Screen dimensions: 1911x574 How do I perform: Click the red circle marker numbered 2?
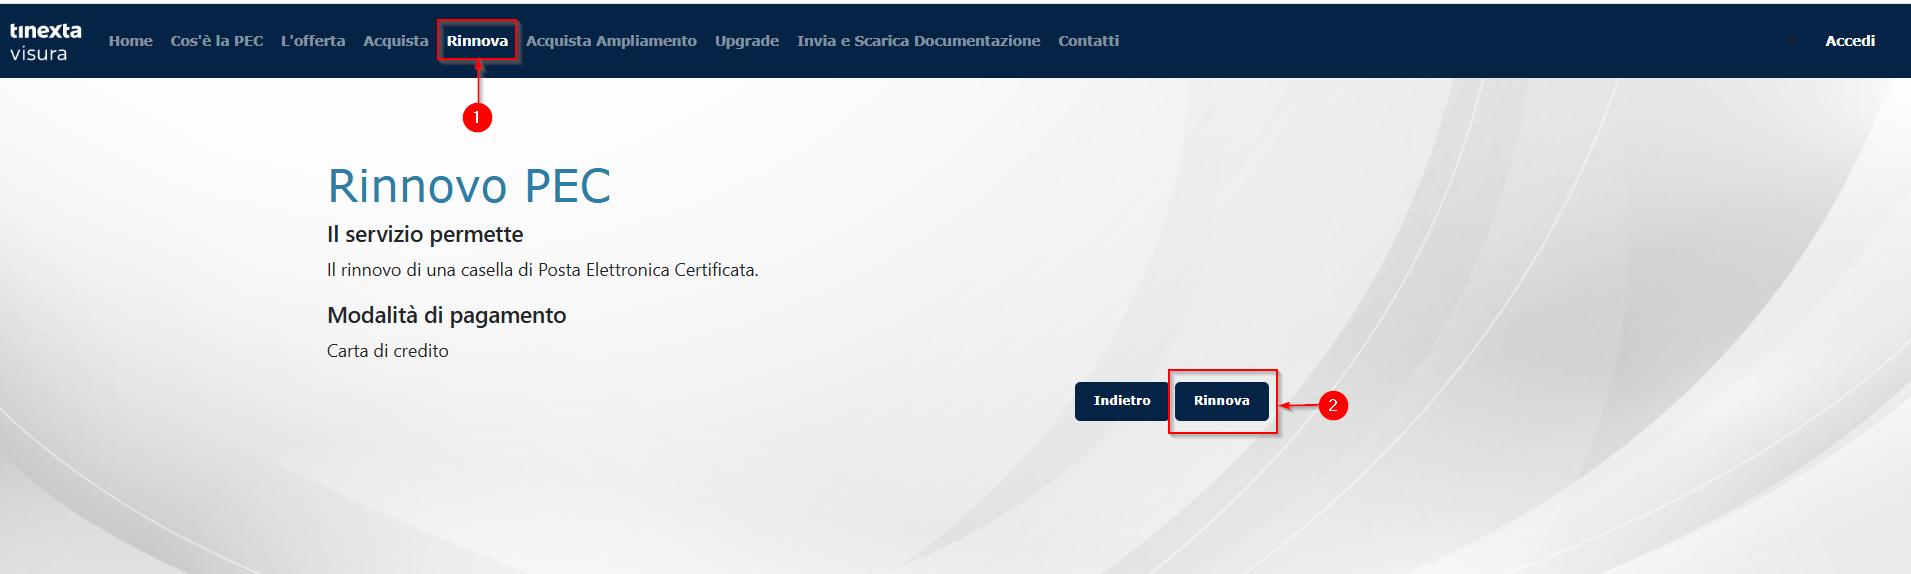tap(1332, 406)
